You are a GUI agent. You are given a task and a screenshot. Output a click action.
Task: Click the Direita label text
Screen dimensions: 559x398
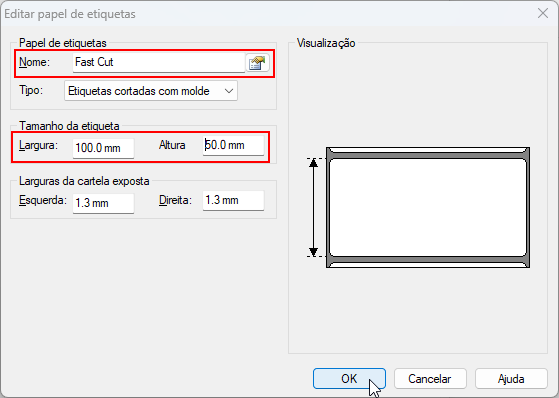click(x=175, y=200)
